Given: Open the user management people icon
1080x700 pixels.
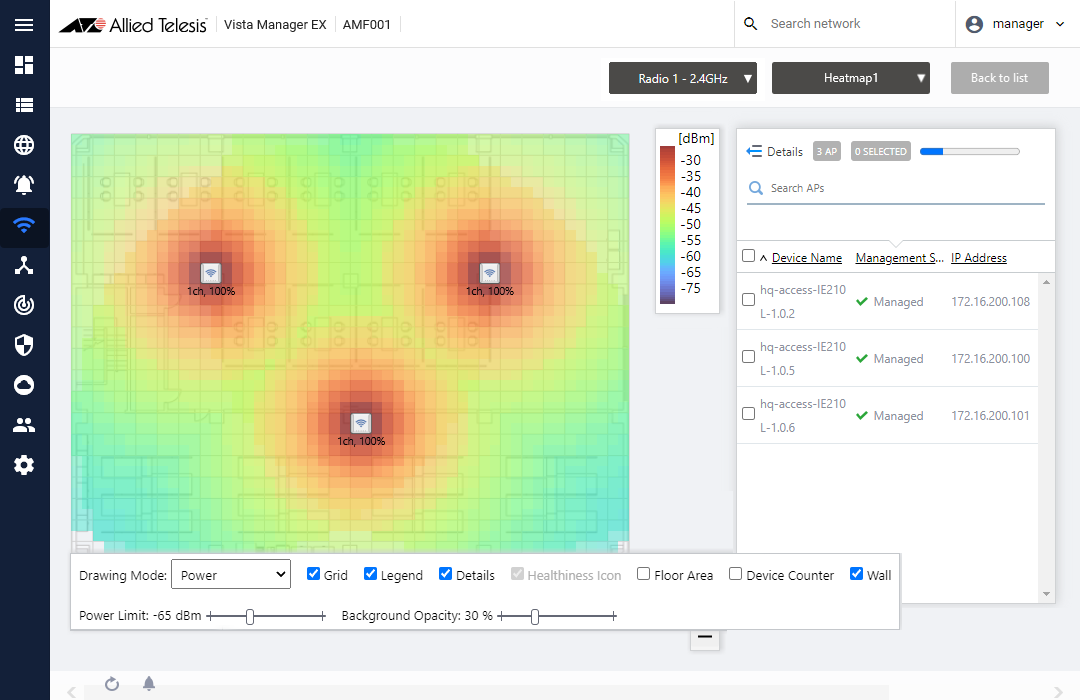Looking at the screenshot, I should [24, 425].
